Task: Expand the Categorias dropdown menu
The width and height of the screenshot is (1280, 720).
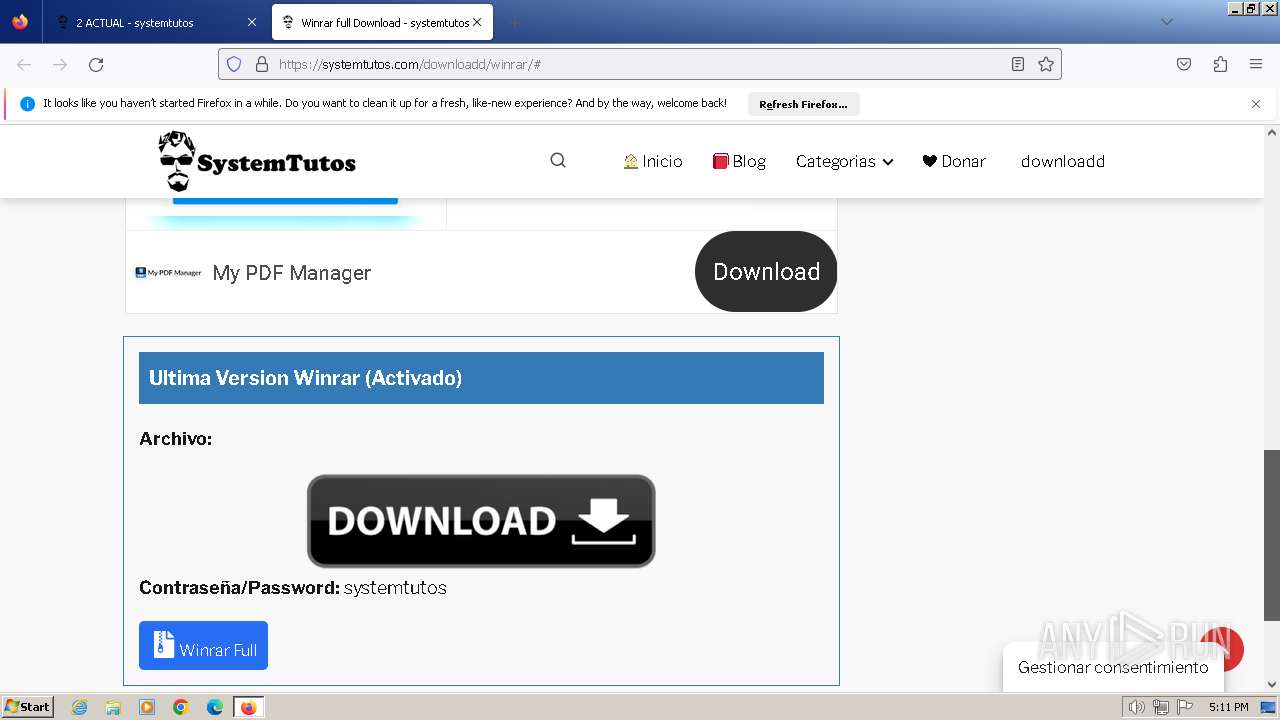Action: tap(844, 161)
